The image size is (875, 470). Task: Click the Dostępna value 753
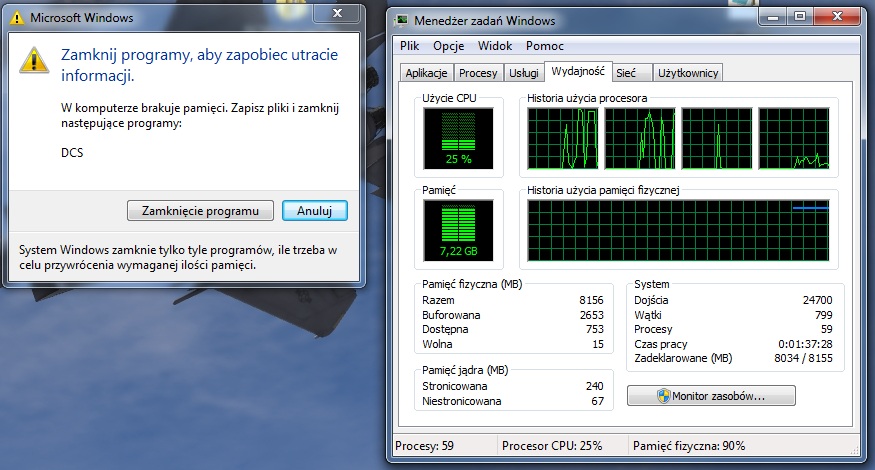[x=595, y=329]
